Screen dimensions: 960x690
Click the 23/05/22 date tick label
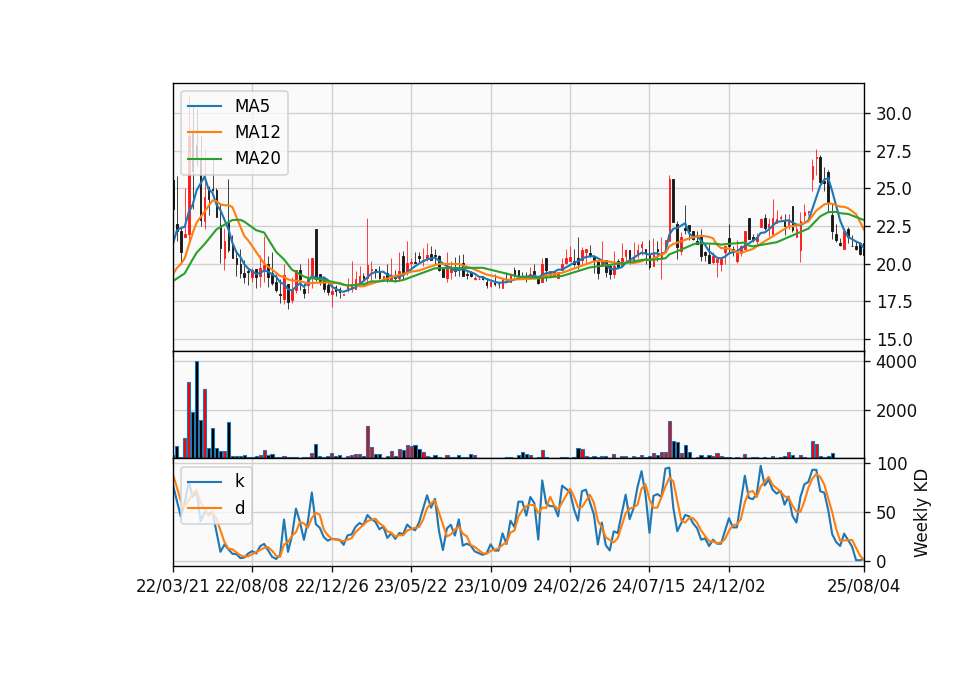411,587
